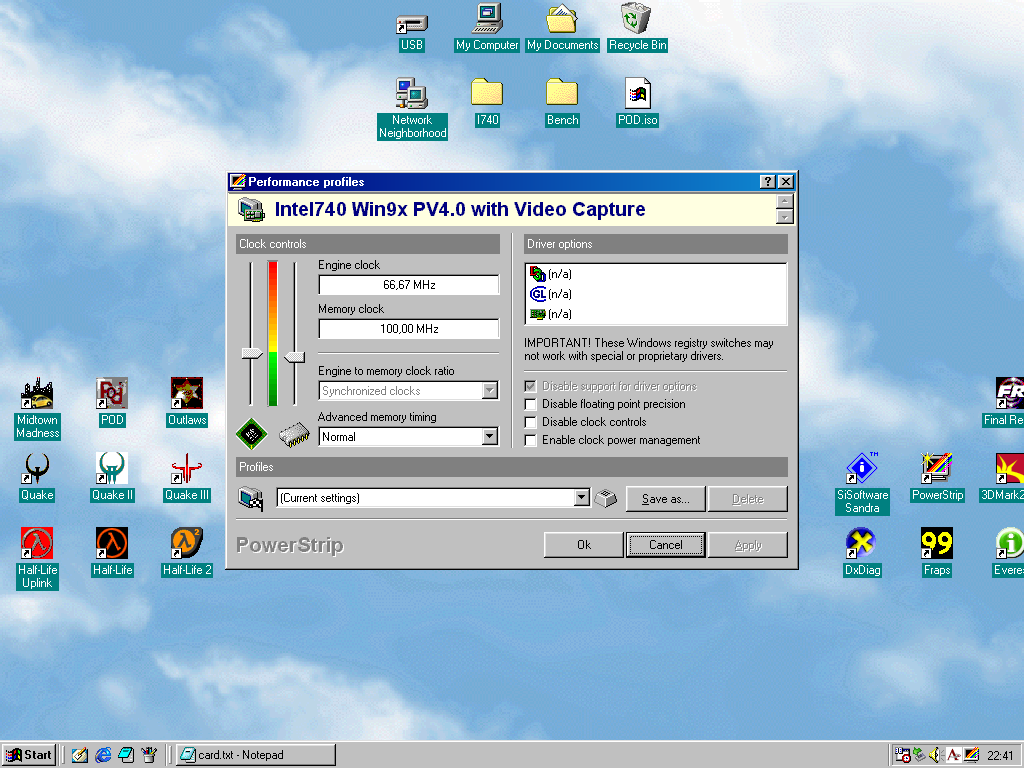The image size is (1024, 768).
Task: Open the Windows Start menu
Action: [x=29, y=755]
